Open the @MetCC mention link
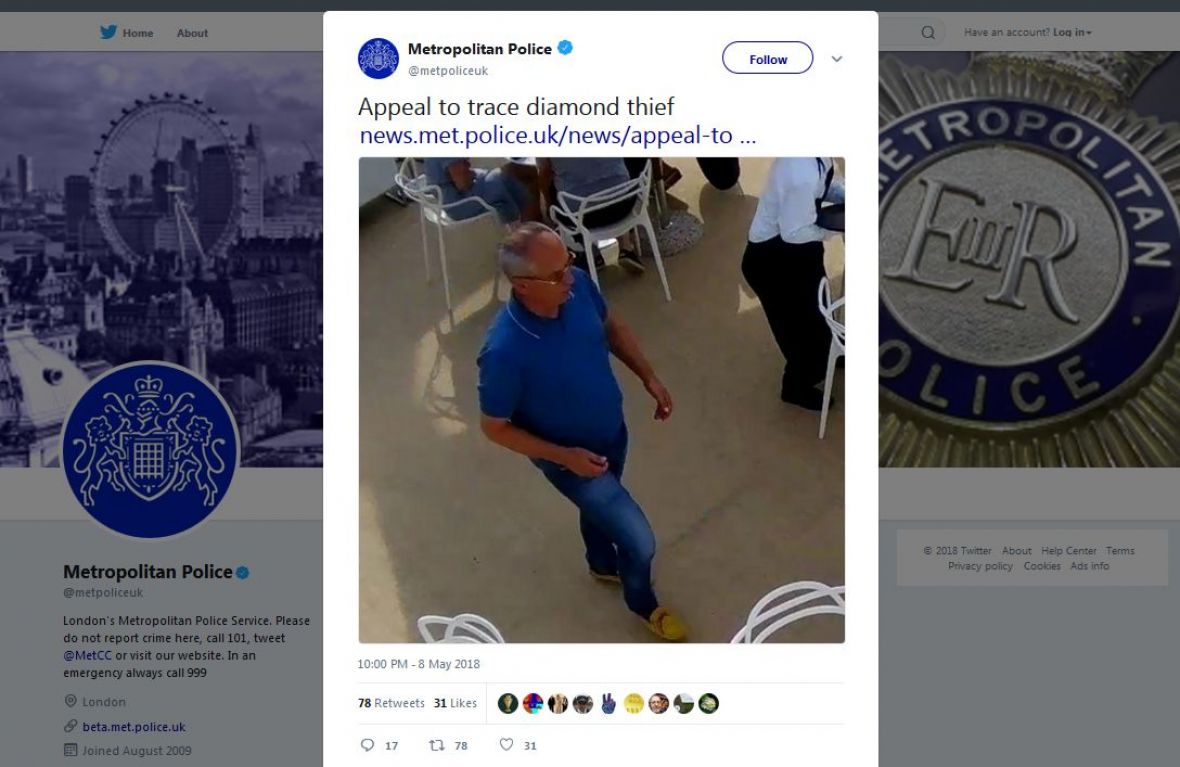The image size is (1180, 767). click(87, 655)
